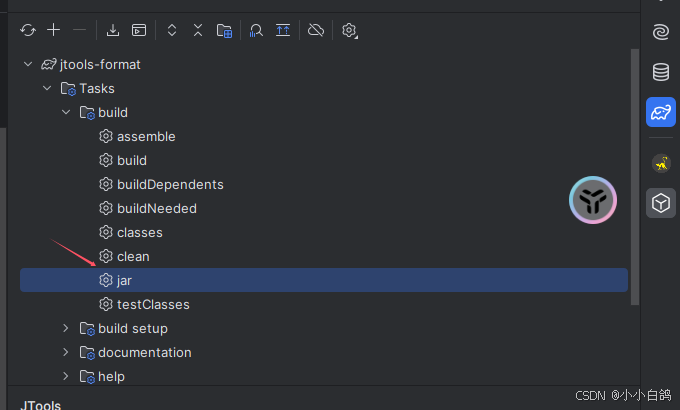
Task: Click the gear icon beside buildNeeded
Action: [x=106, y=208]
